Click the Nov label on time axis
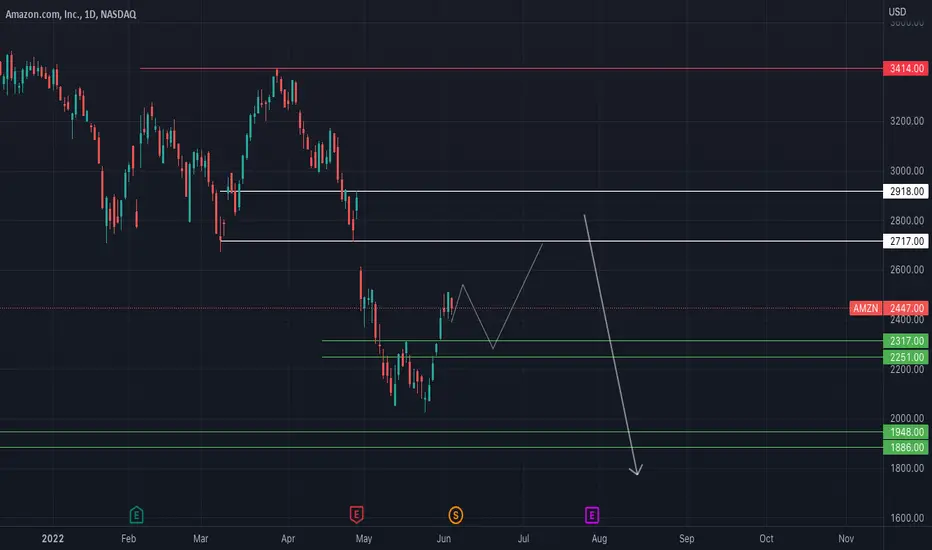Image resolution: width=932 pixels, height=550 pixels. [x=846, y=538]
